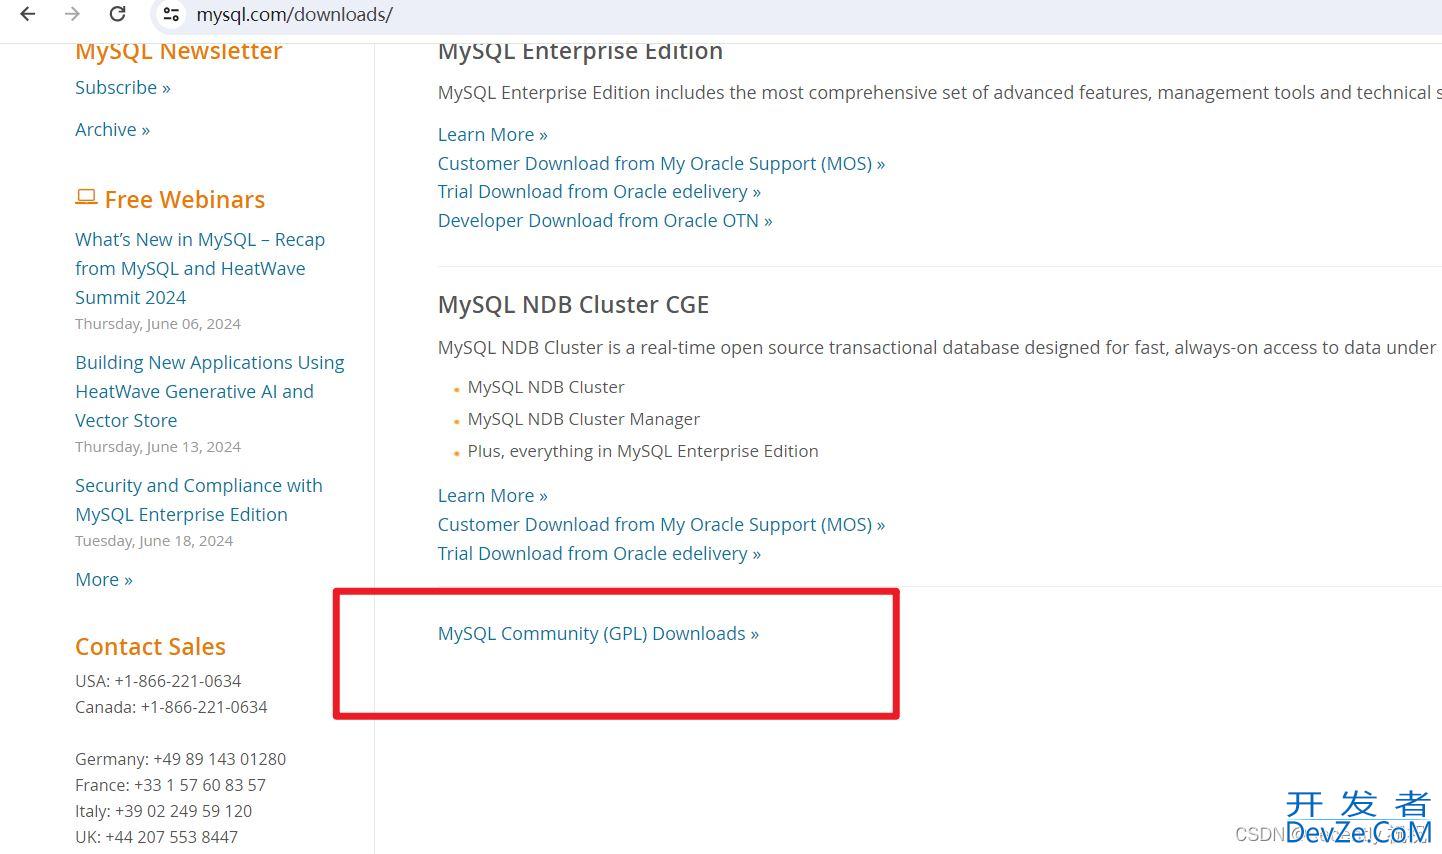Click the 'MySQL NDB Cluster' bullet item
Viewport: 1442px width, 854px height.
[546, 387]
